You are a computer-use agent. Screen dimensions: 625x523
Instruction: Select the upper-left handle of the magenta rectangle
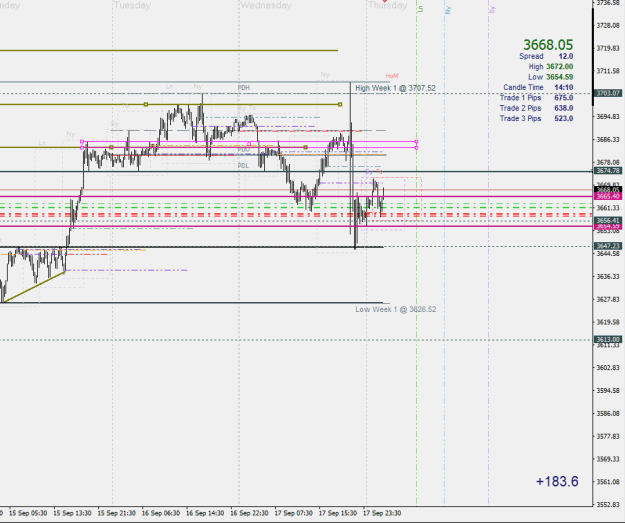click(x=82, y=142)
